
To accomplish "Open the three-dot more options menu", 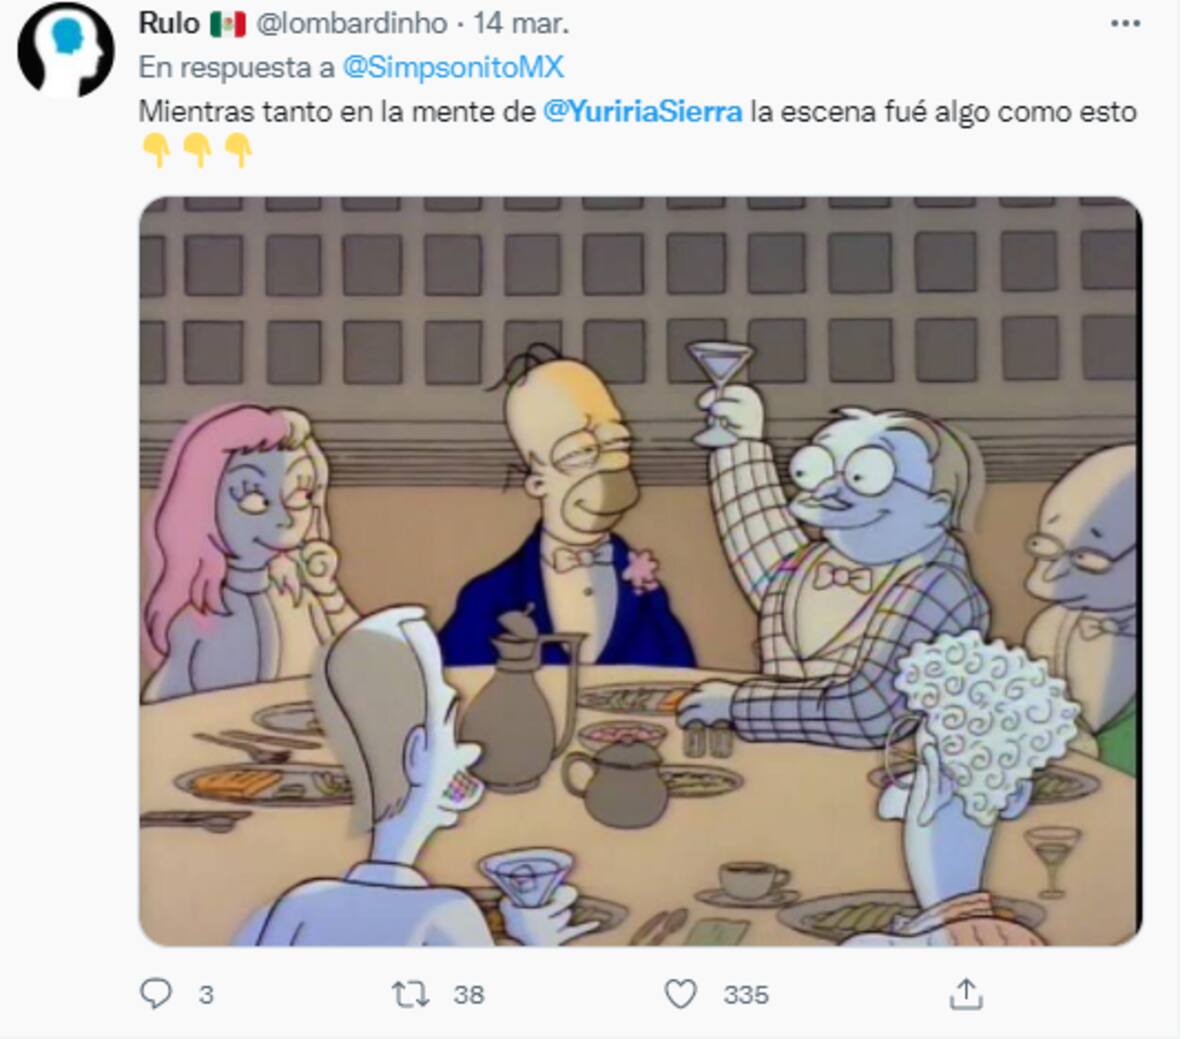I will [x=1125, y=24].
